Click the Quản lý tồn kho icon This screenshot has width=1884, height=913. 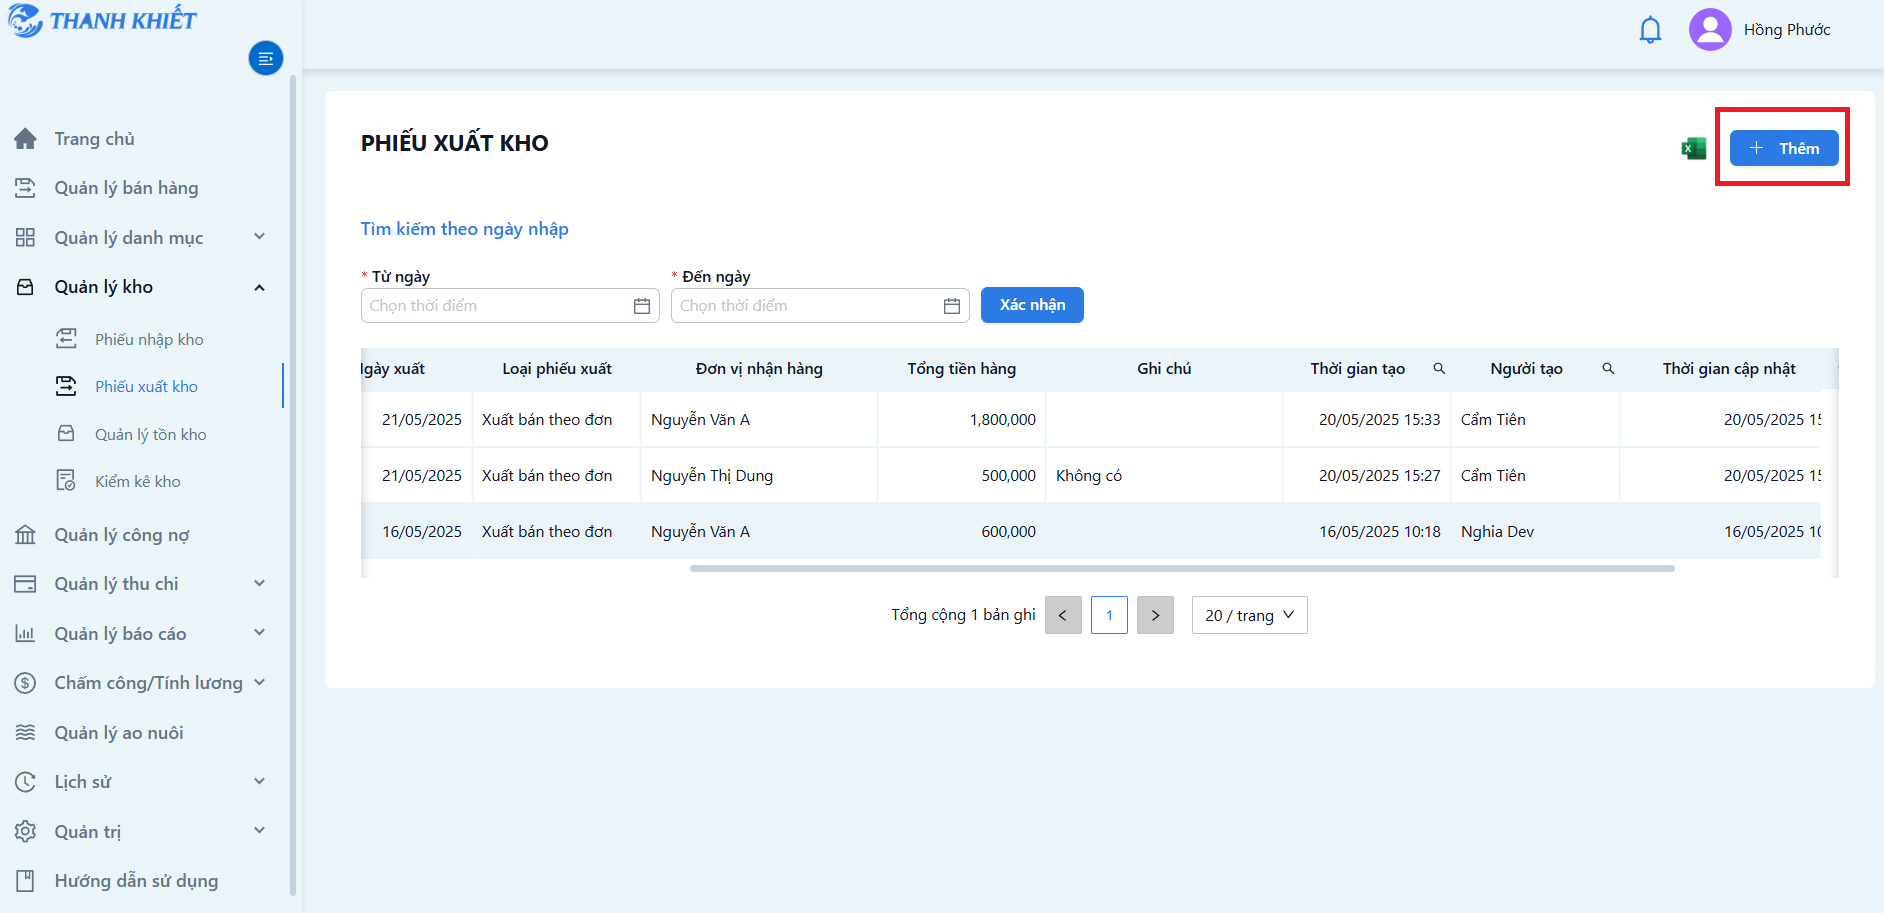point(66,434)
